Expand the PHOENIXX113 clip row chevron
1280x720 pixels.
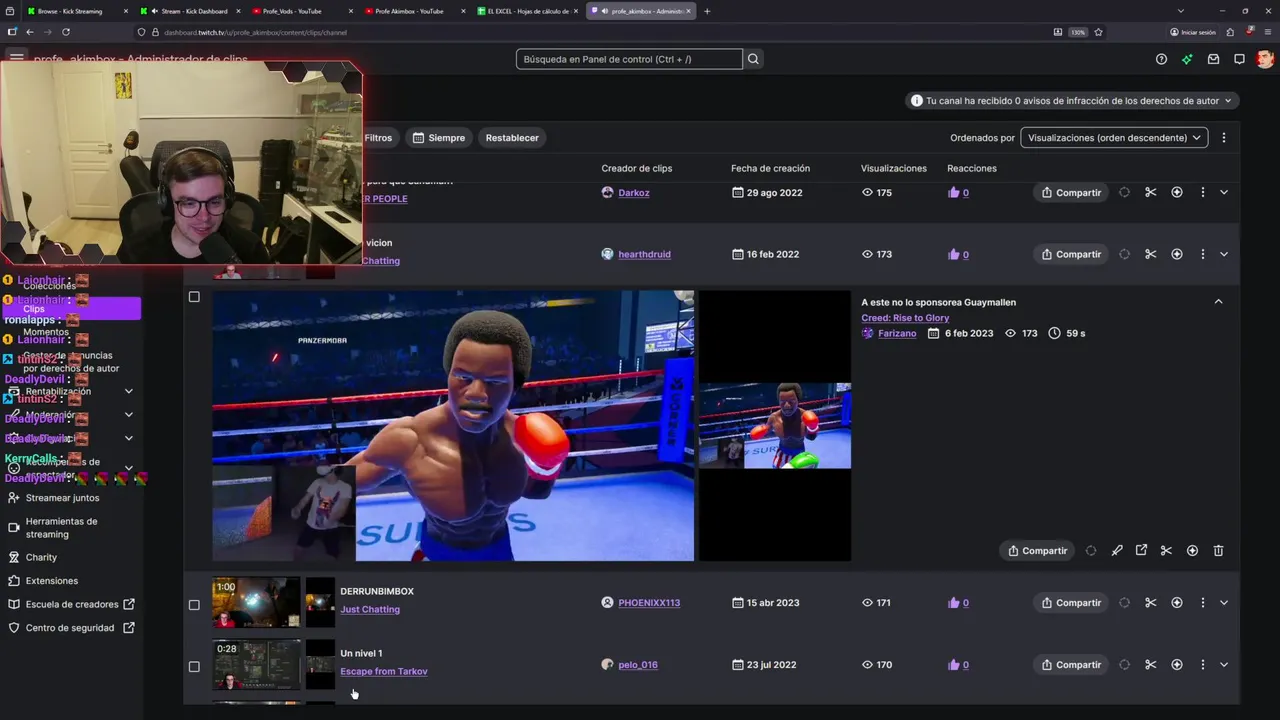click(x=1224, y=603)
